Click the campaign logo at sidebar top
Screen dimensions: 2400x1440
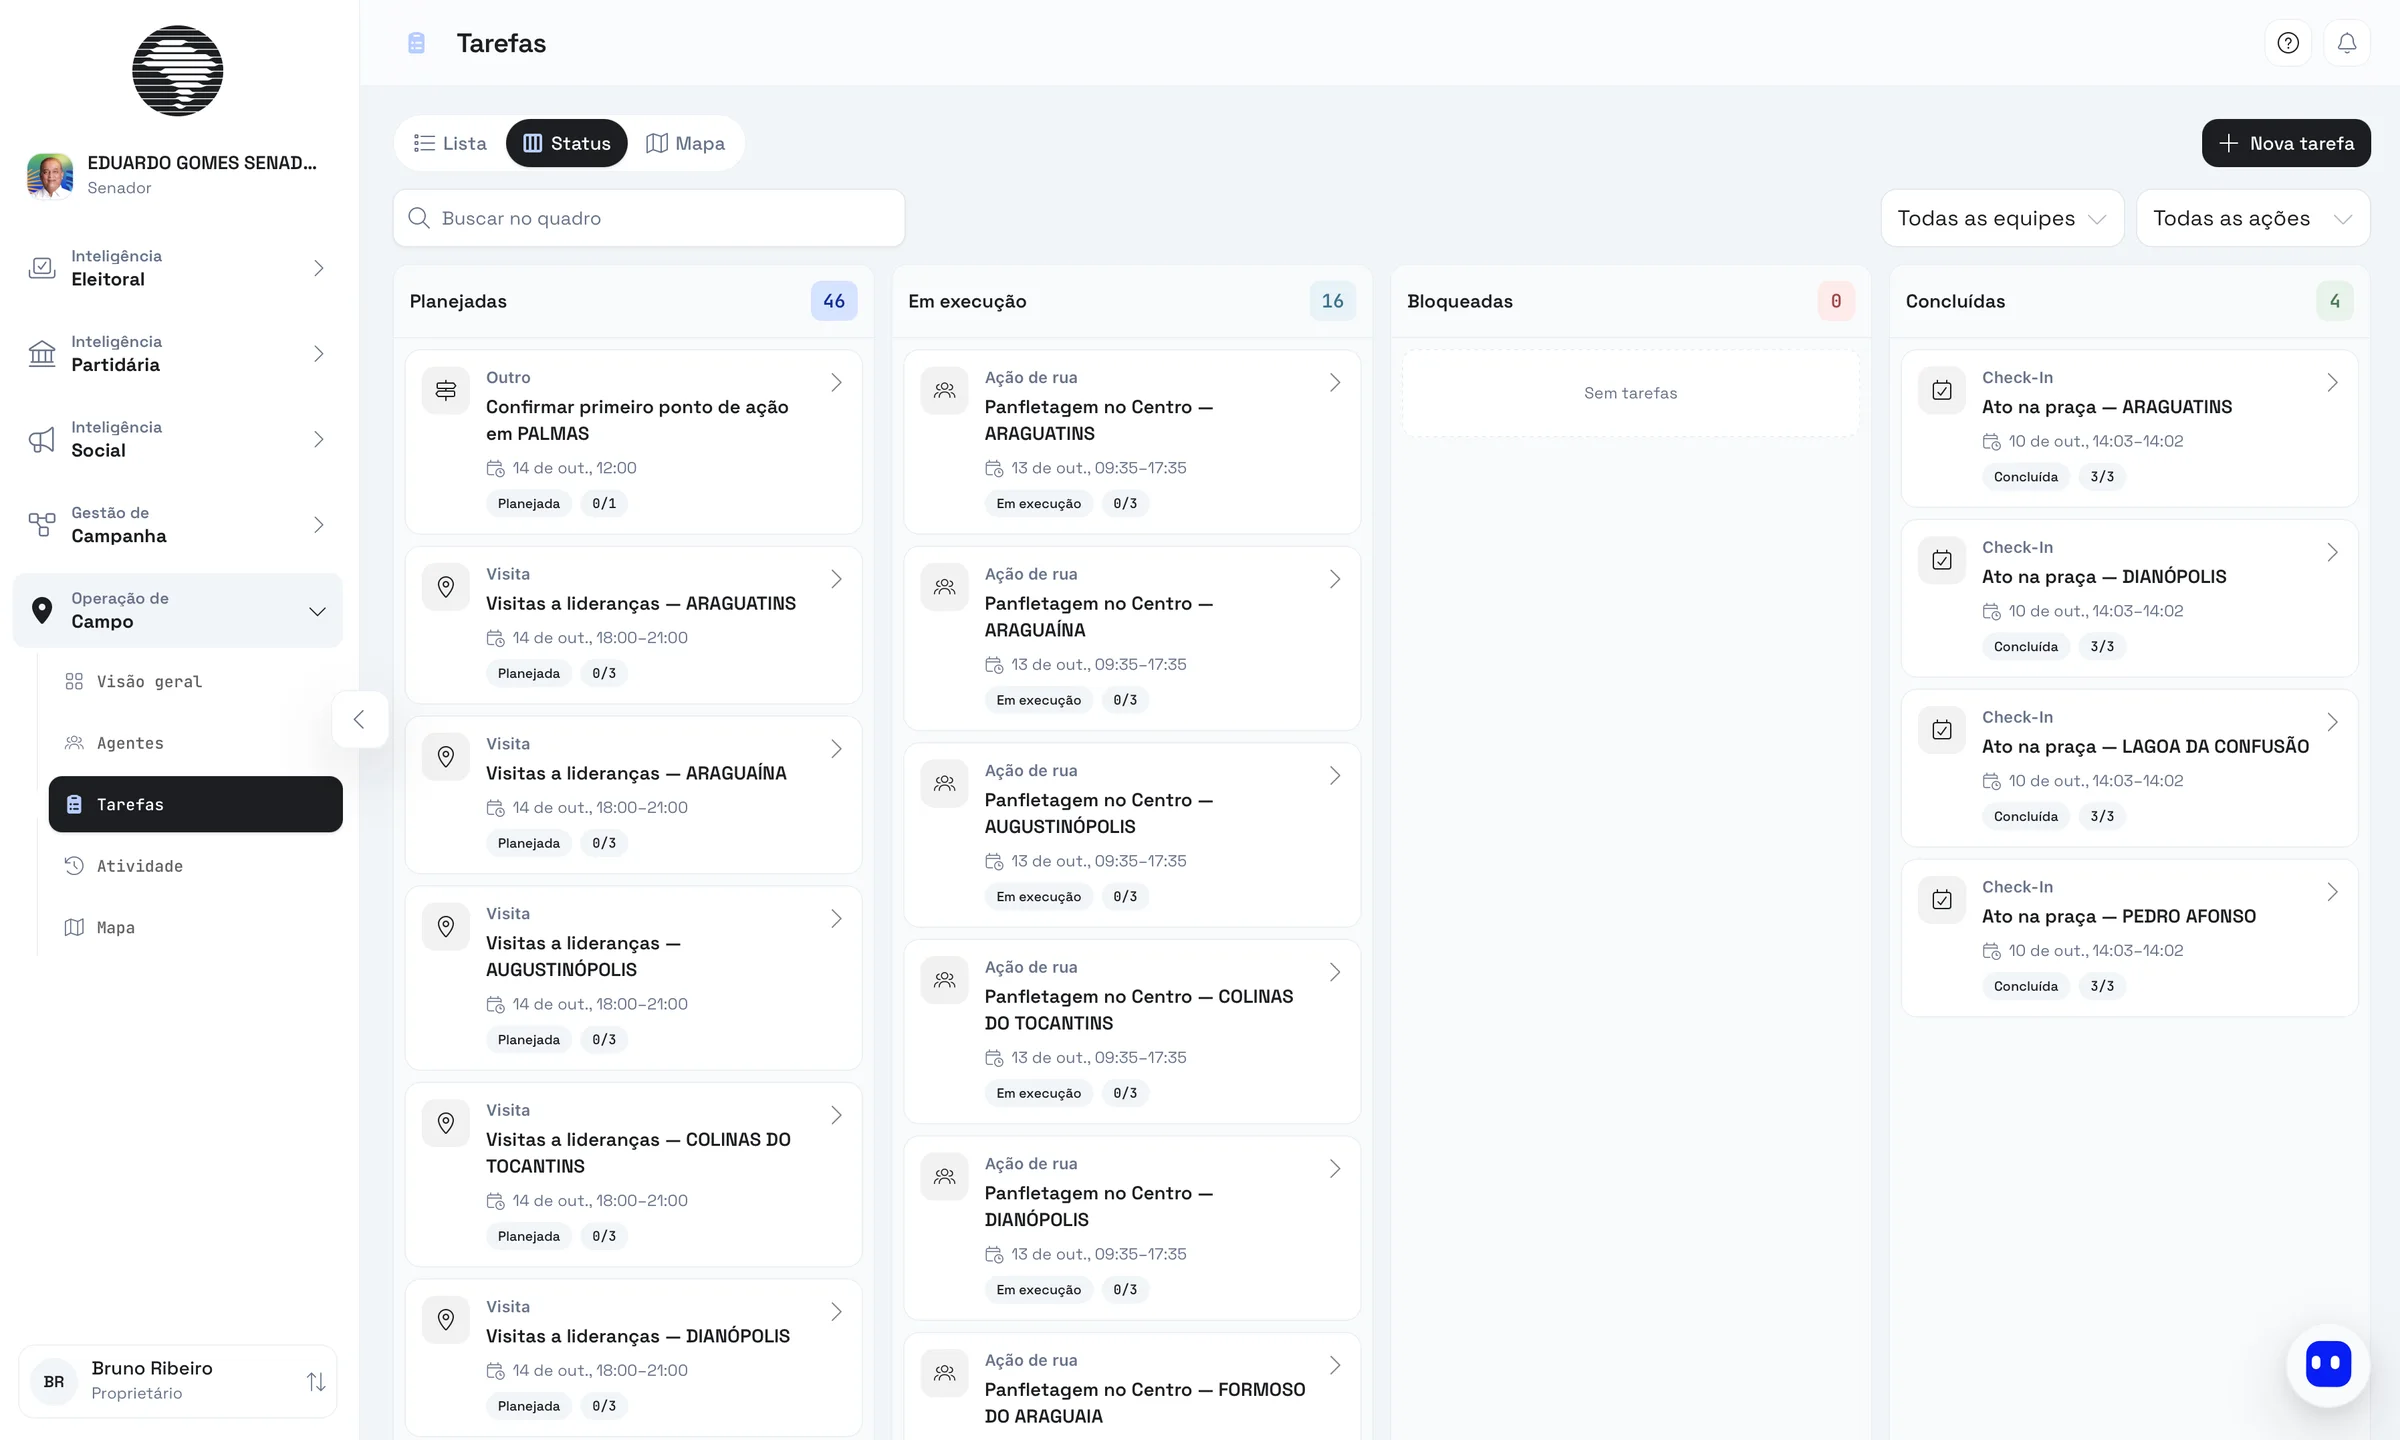tap(178, 71)
